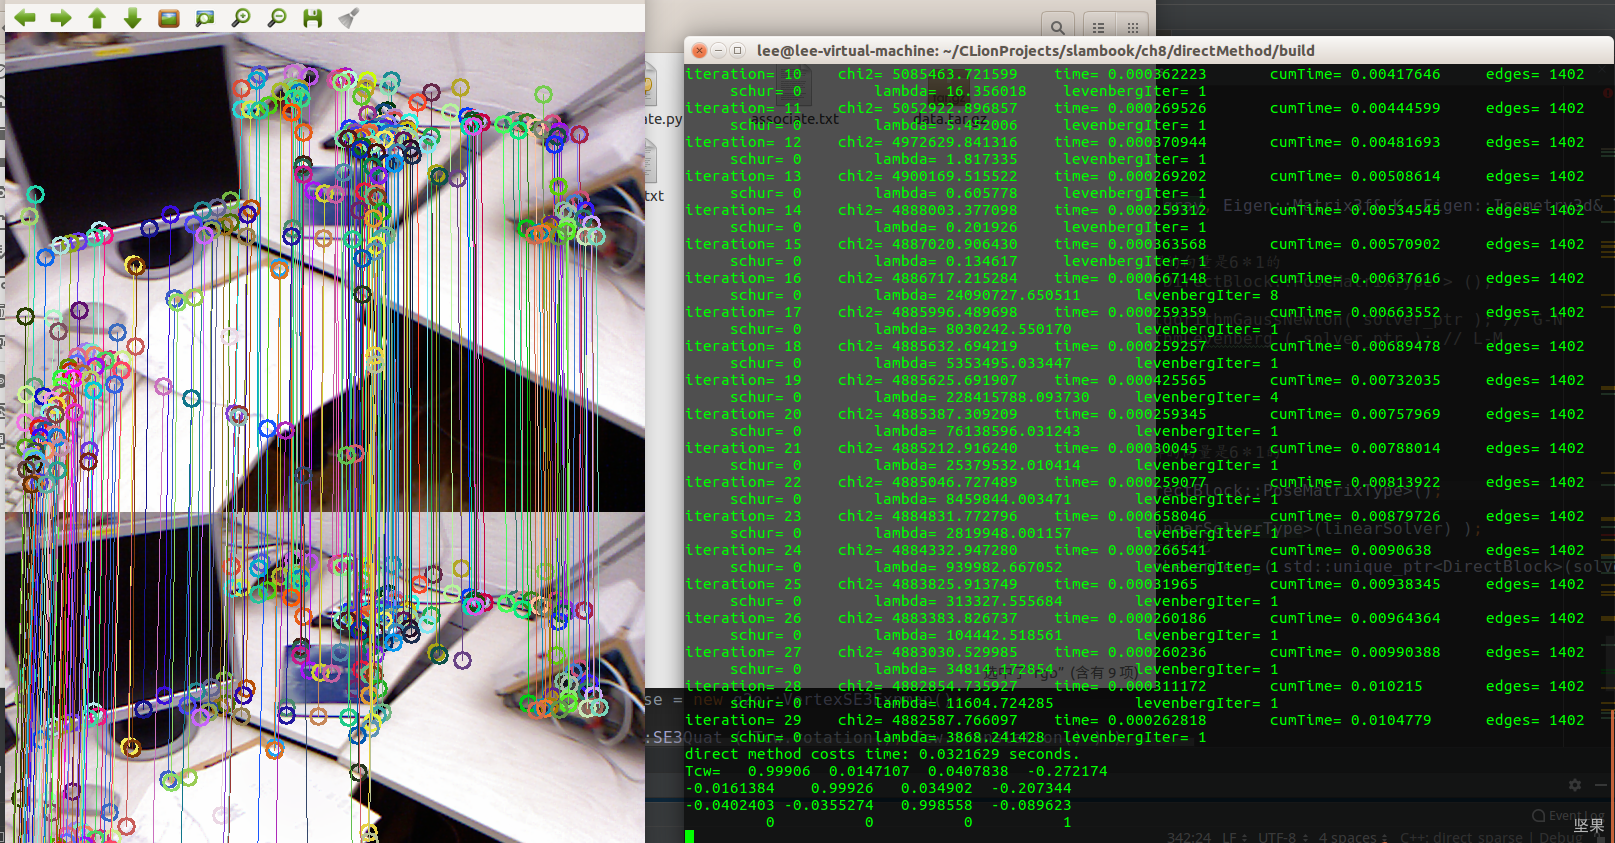Image resolution: width=1615 pixels, height=843 pixels.
Task: Switch file manager to grid view
Action: click(x=1132, y=27)
